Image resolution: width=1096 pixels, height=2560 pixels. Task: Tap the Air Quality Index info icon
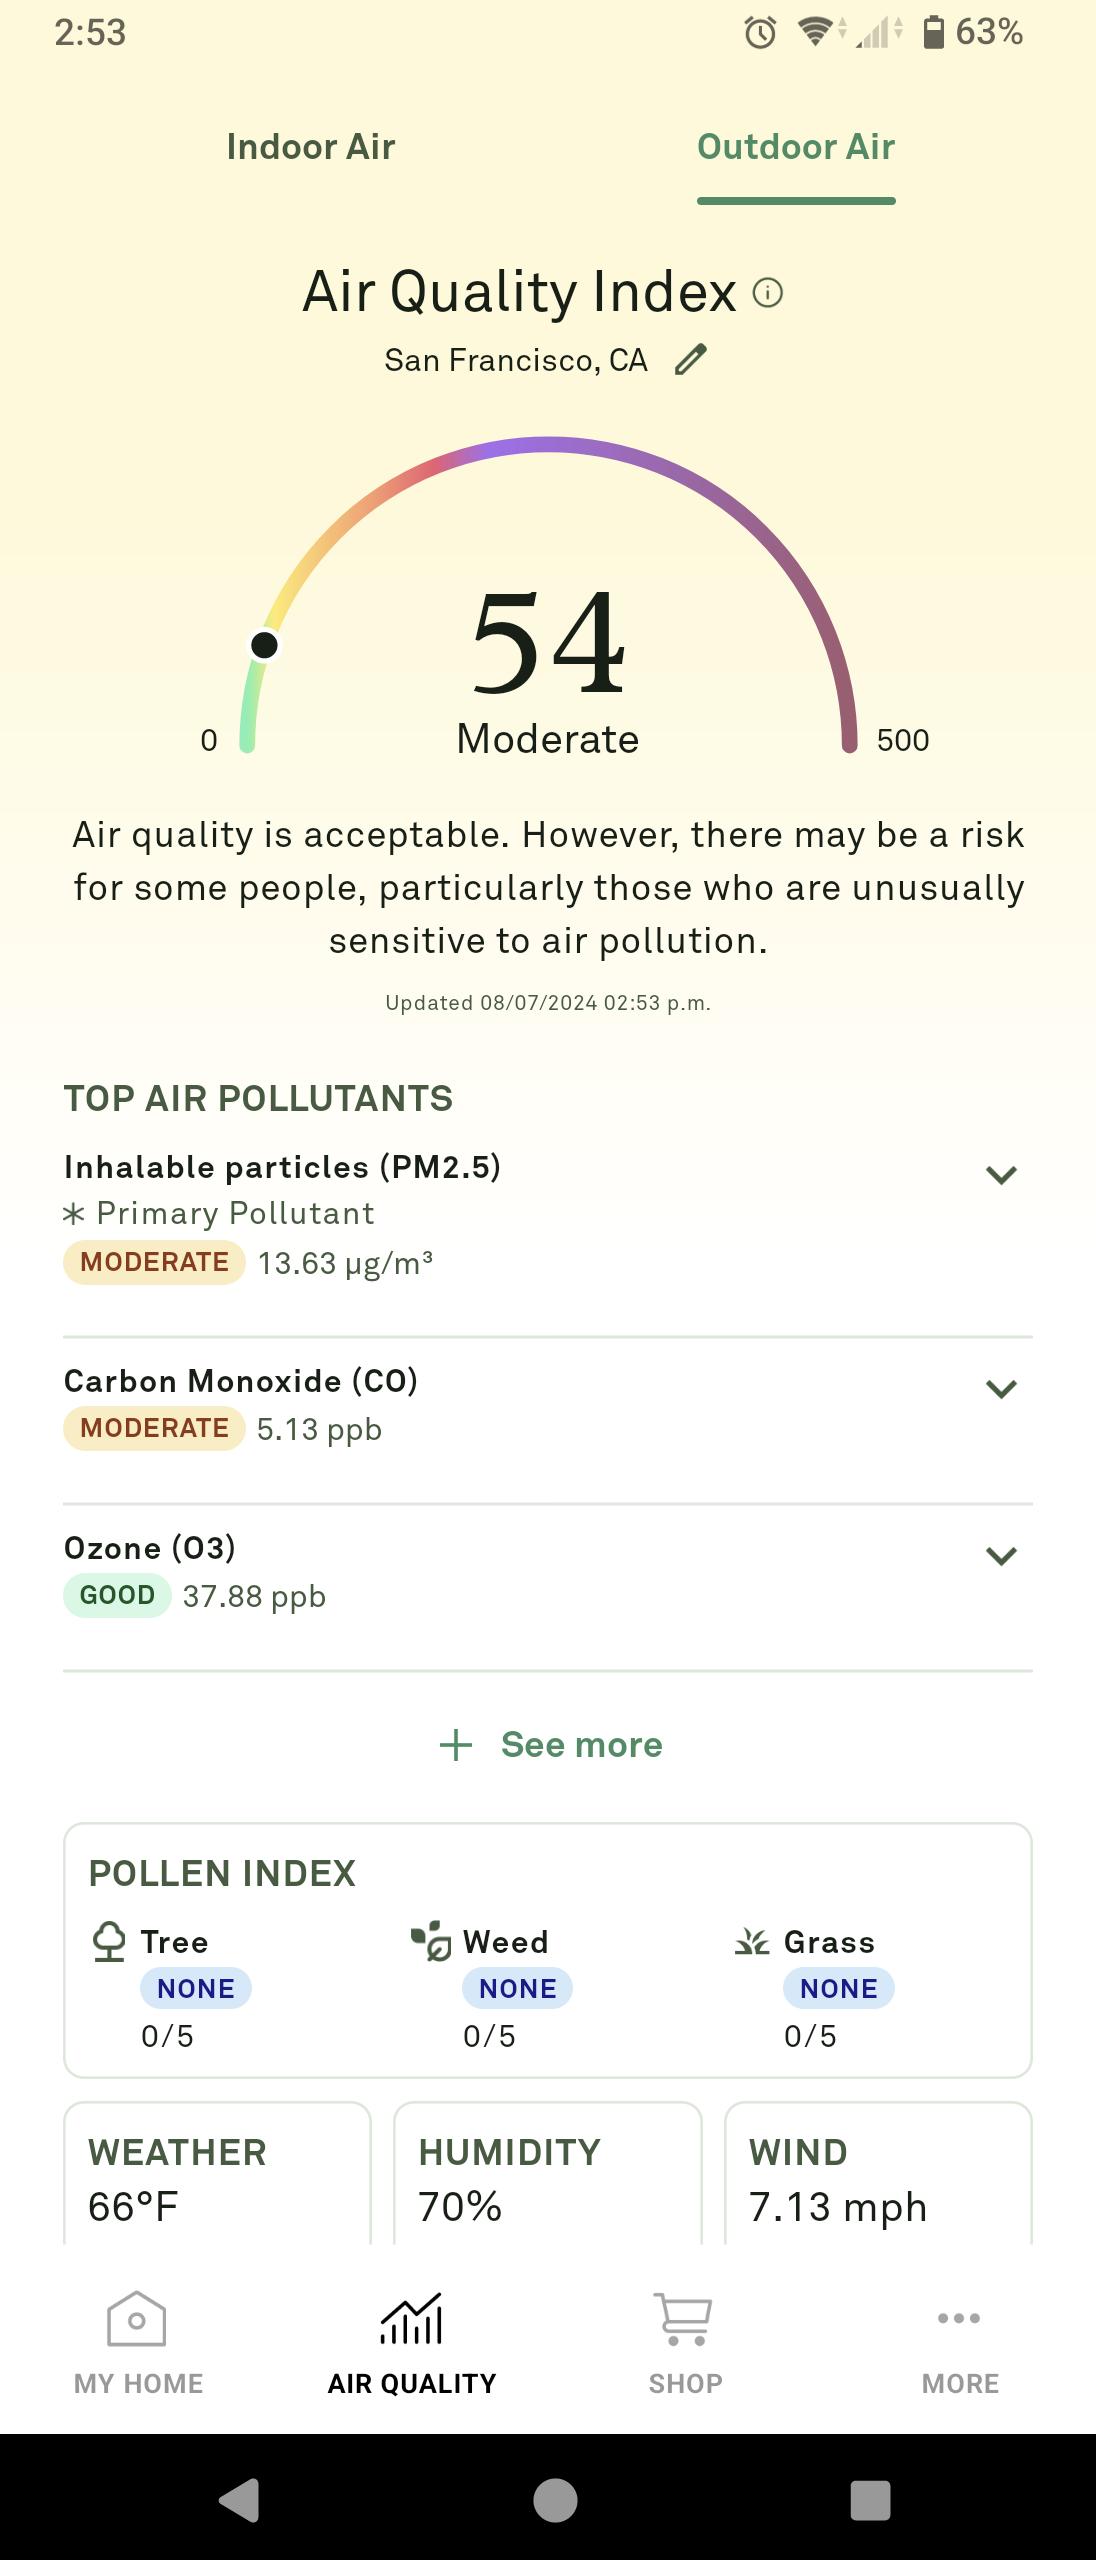point(767,293)
